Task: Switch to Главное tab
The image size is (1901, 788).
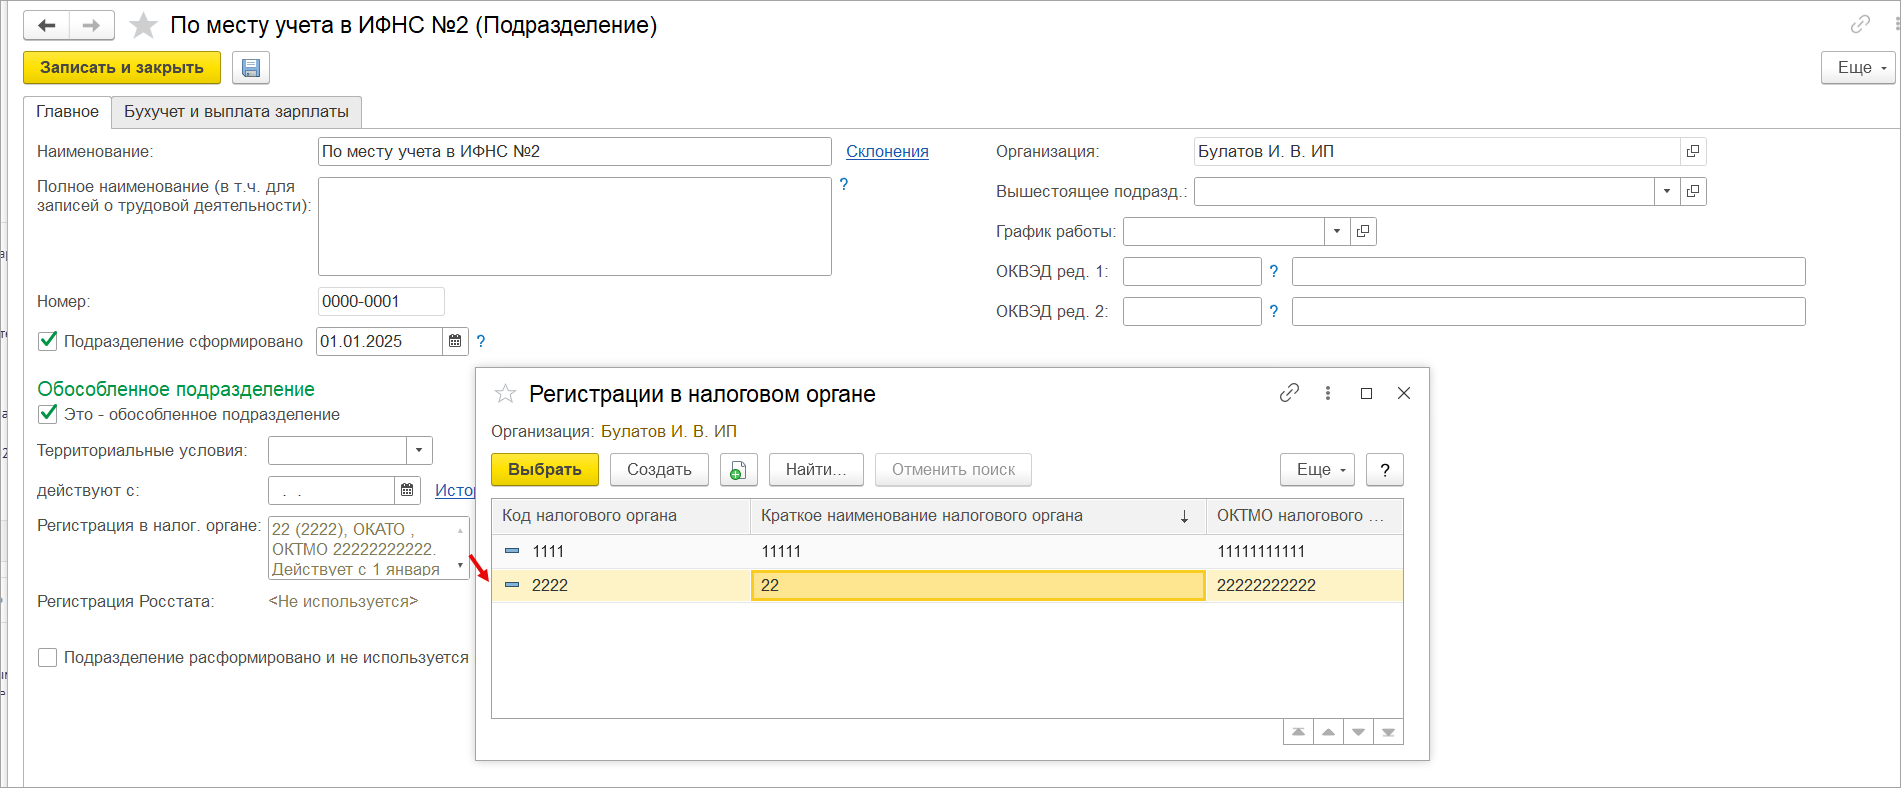Action: pyautogui.click(x=67, y=112)
